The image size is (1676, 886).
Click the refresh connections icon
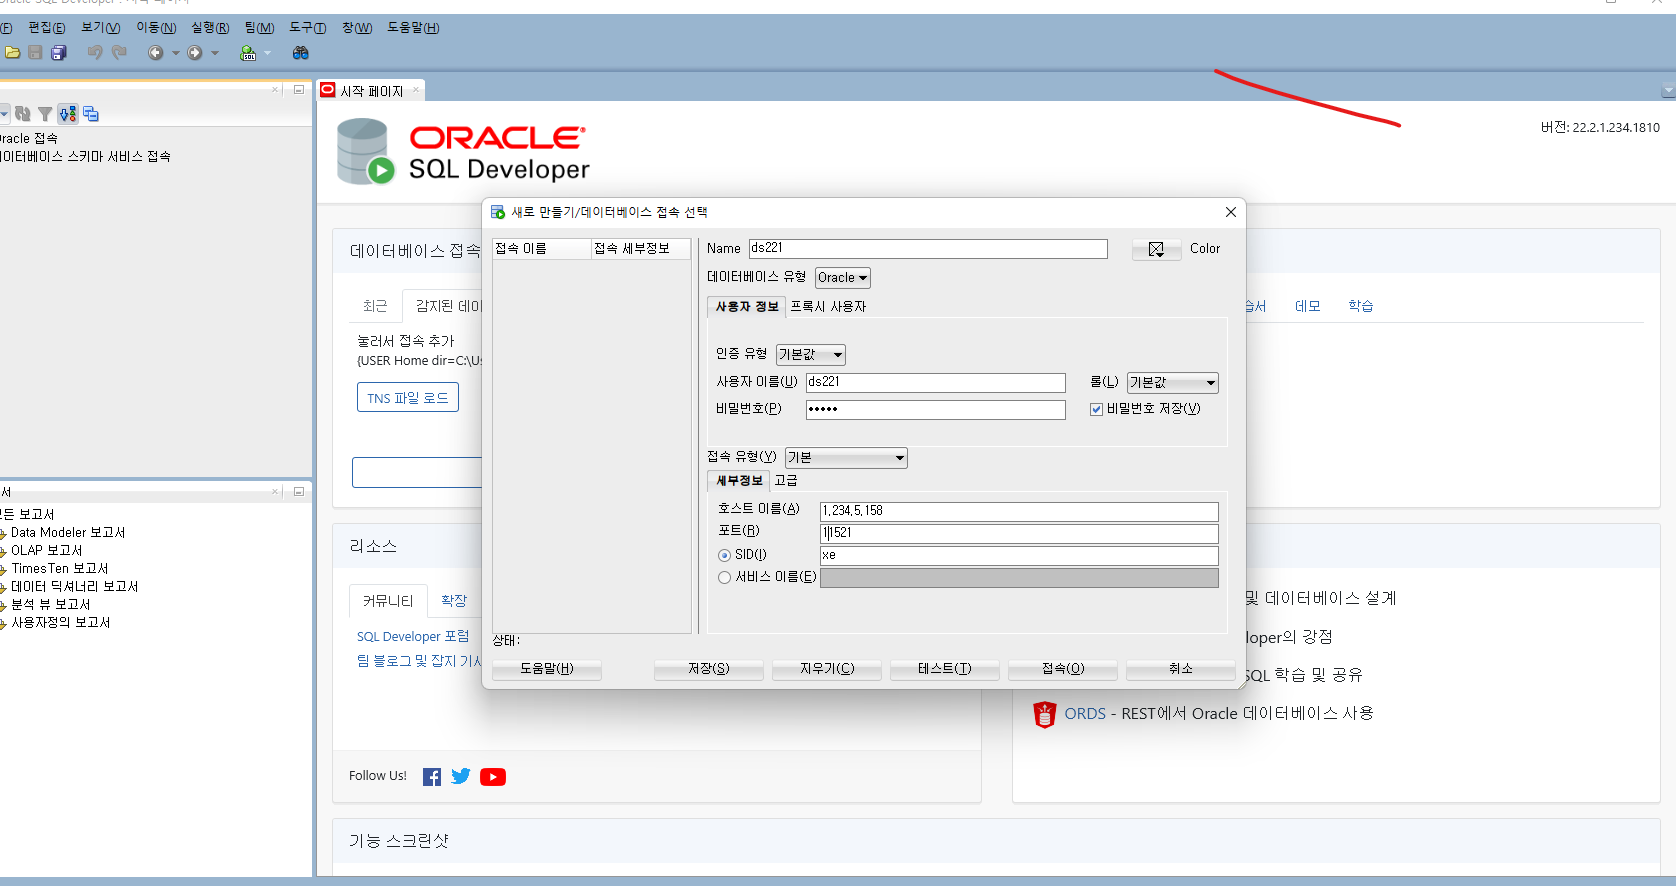pos(23,114)
